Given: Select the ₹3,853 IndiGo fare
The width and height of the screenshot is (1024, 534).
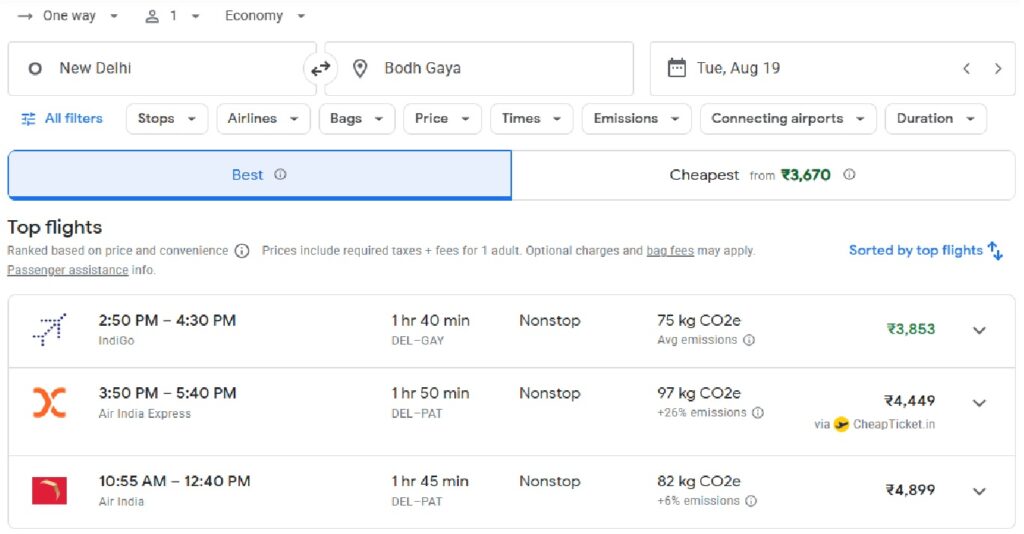Looking at the screenshot, I should [x=910, y=329].
